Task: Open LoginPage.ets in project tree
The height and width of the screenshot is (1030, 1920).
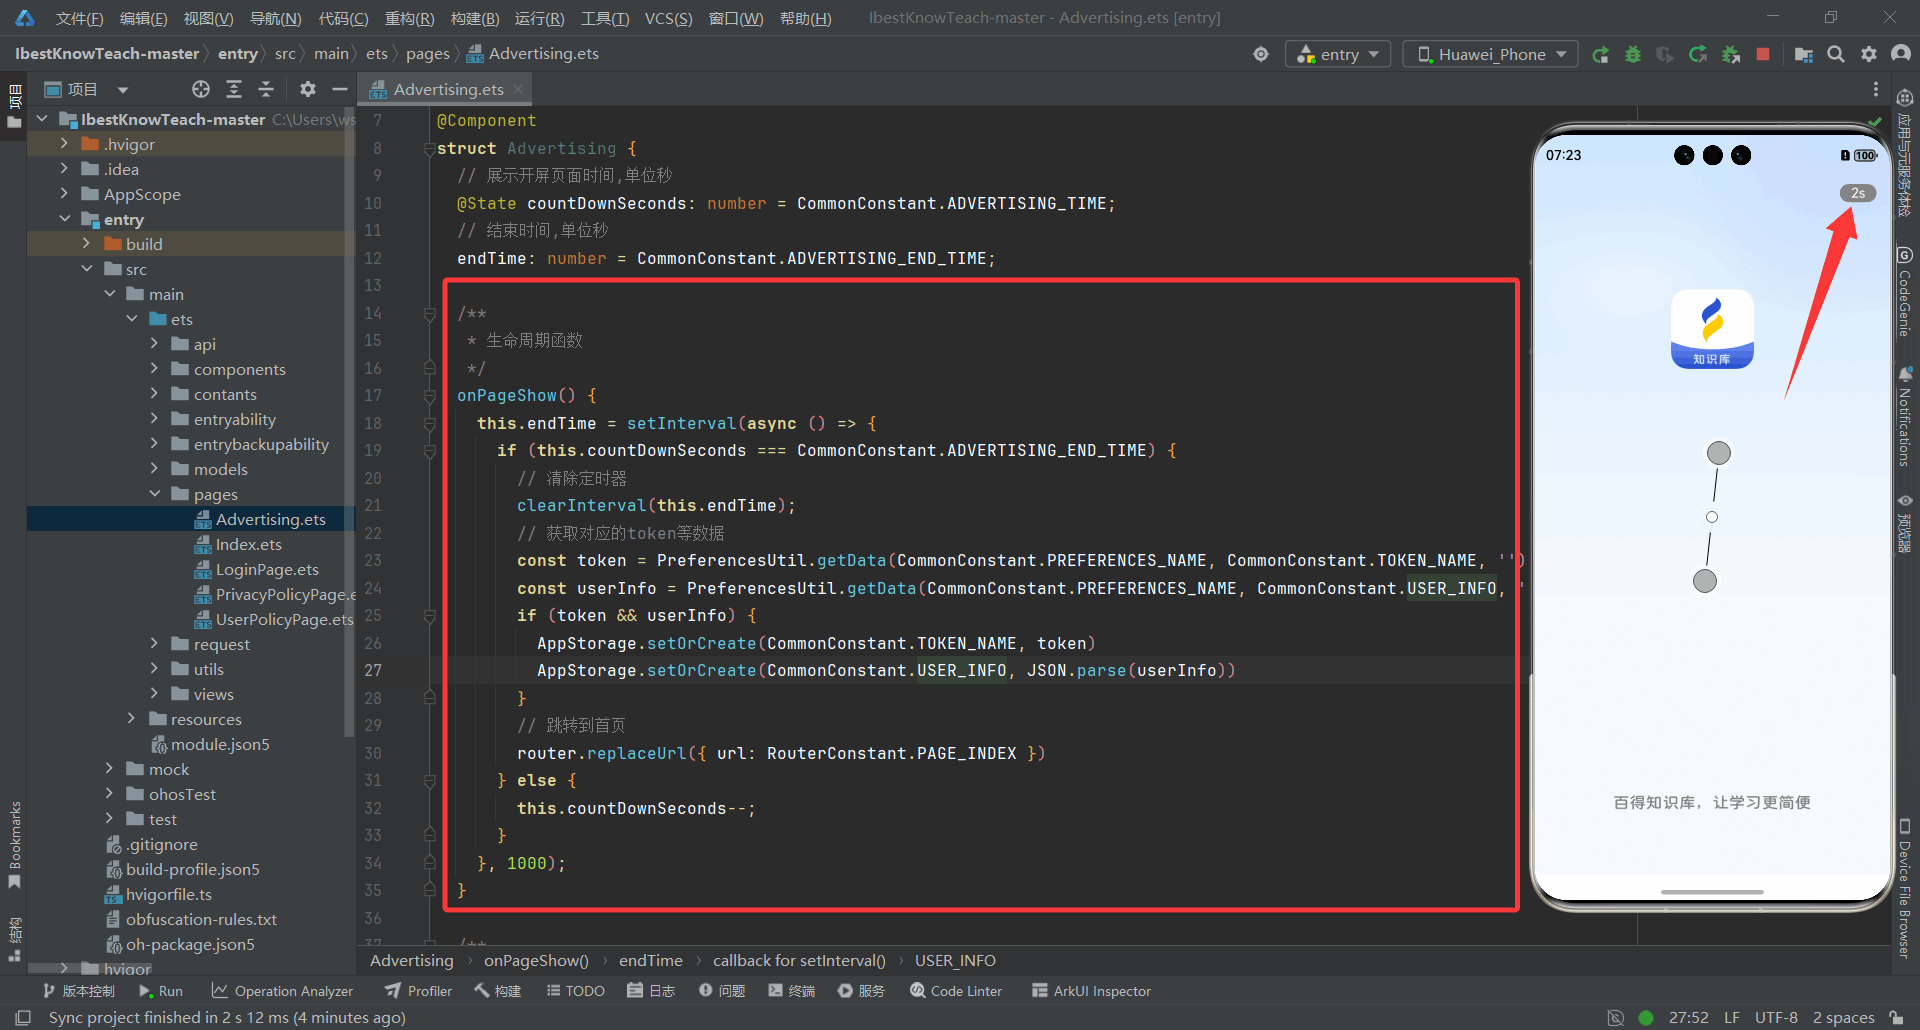Action: coord(267,569)
